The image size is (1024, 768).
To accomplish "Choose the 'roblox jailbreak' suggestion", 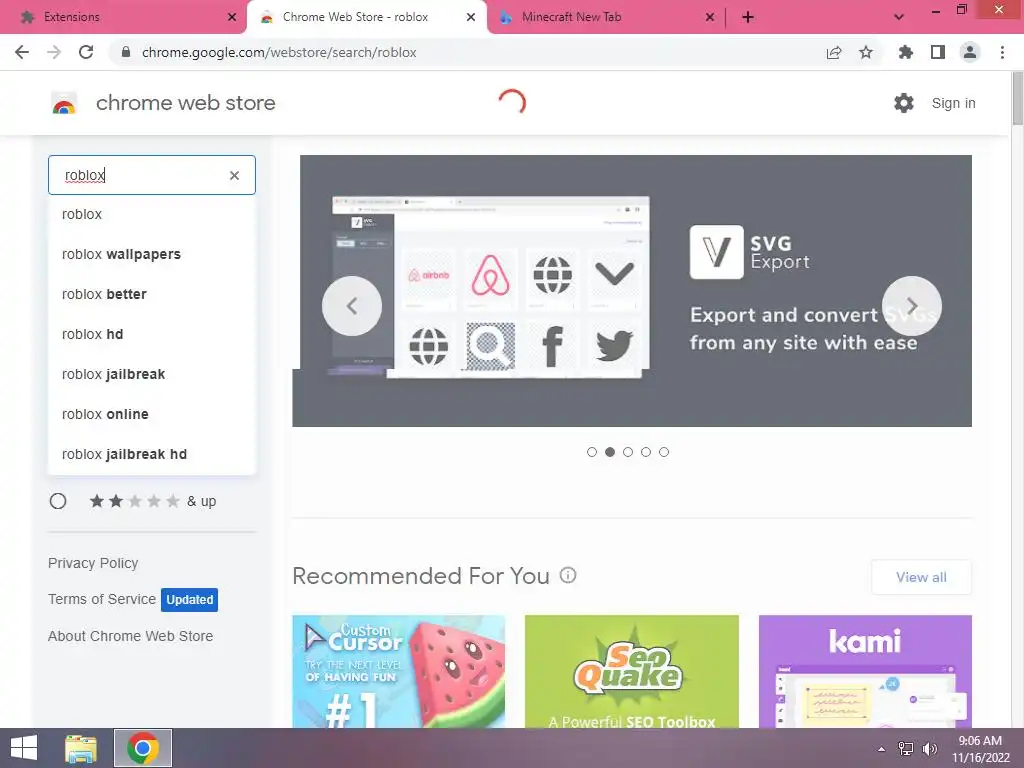I will (x=152, y=374).
